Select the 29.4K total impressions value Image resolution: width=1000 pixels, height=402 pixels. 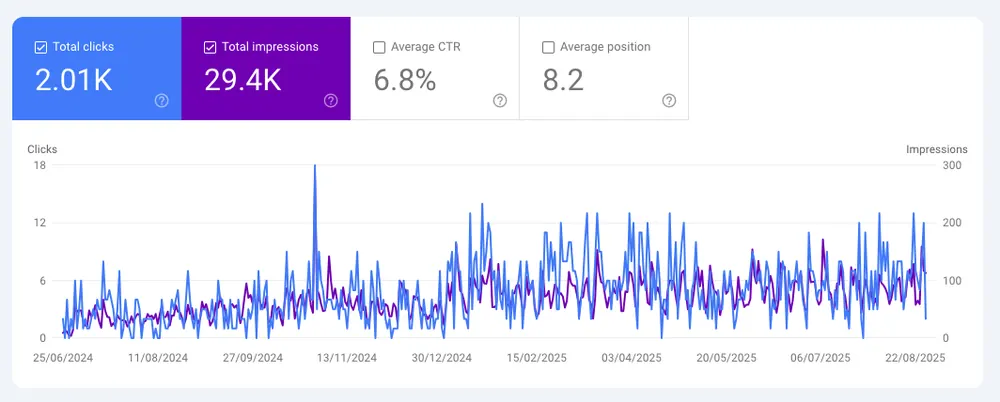coord(242,80)
